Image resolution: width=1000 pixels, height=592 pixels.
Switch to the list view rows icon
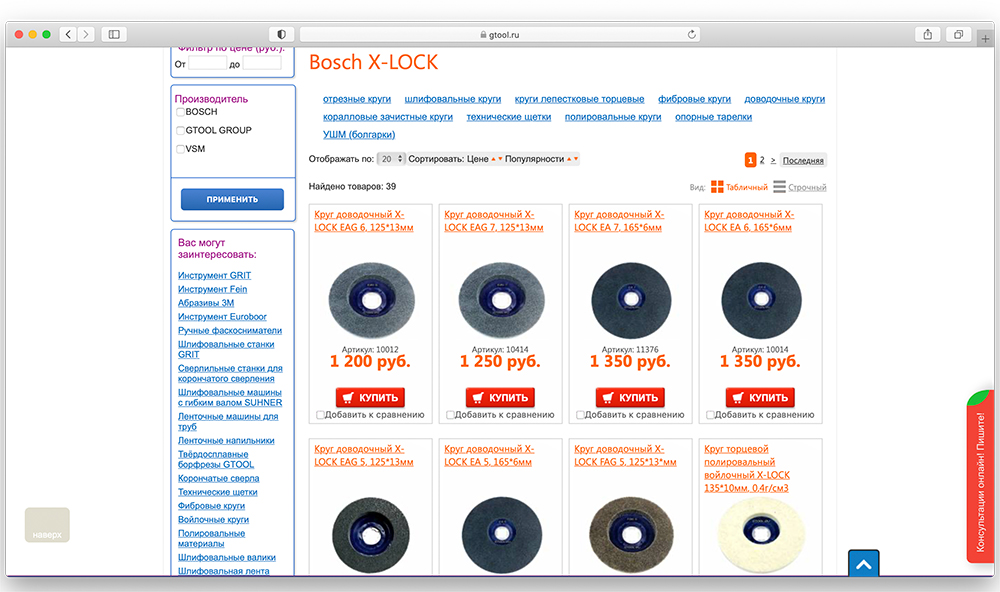pos(779,186)
